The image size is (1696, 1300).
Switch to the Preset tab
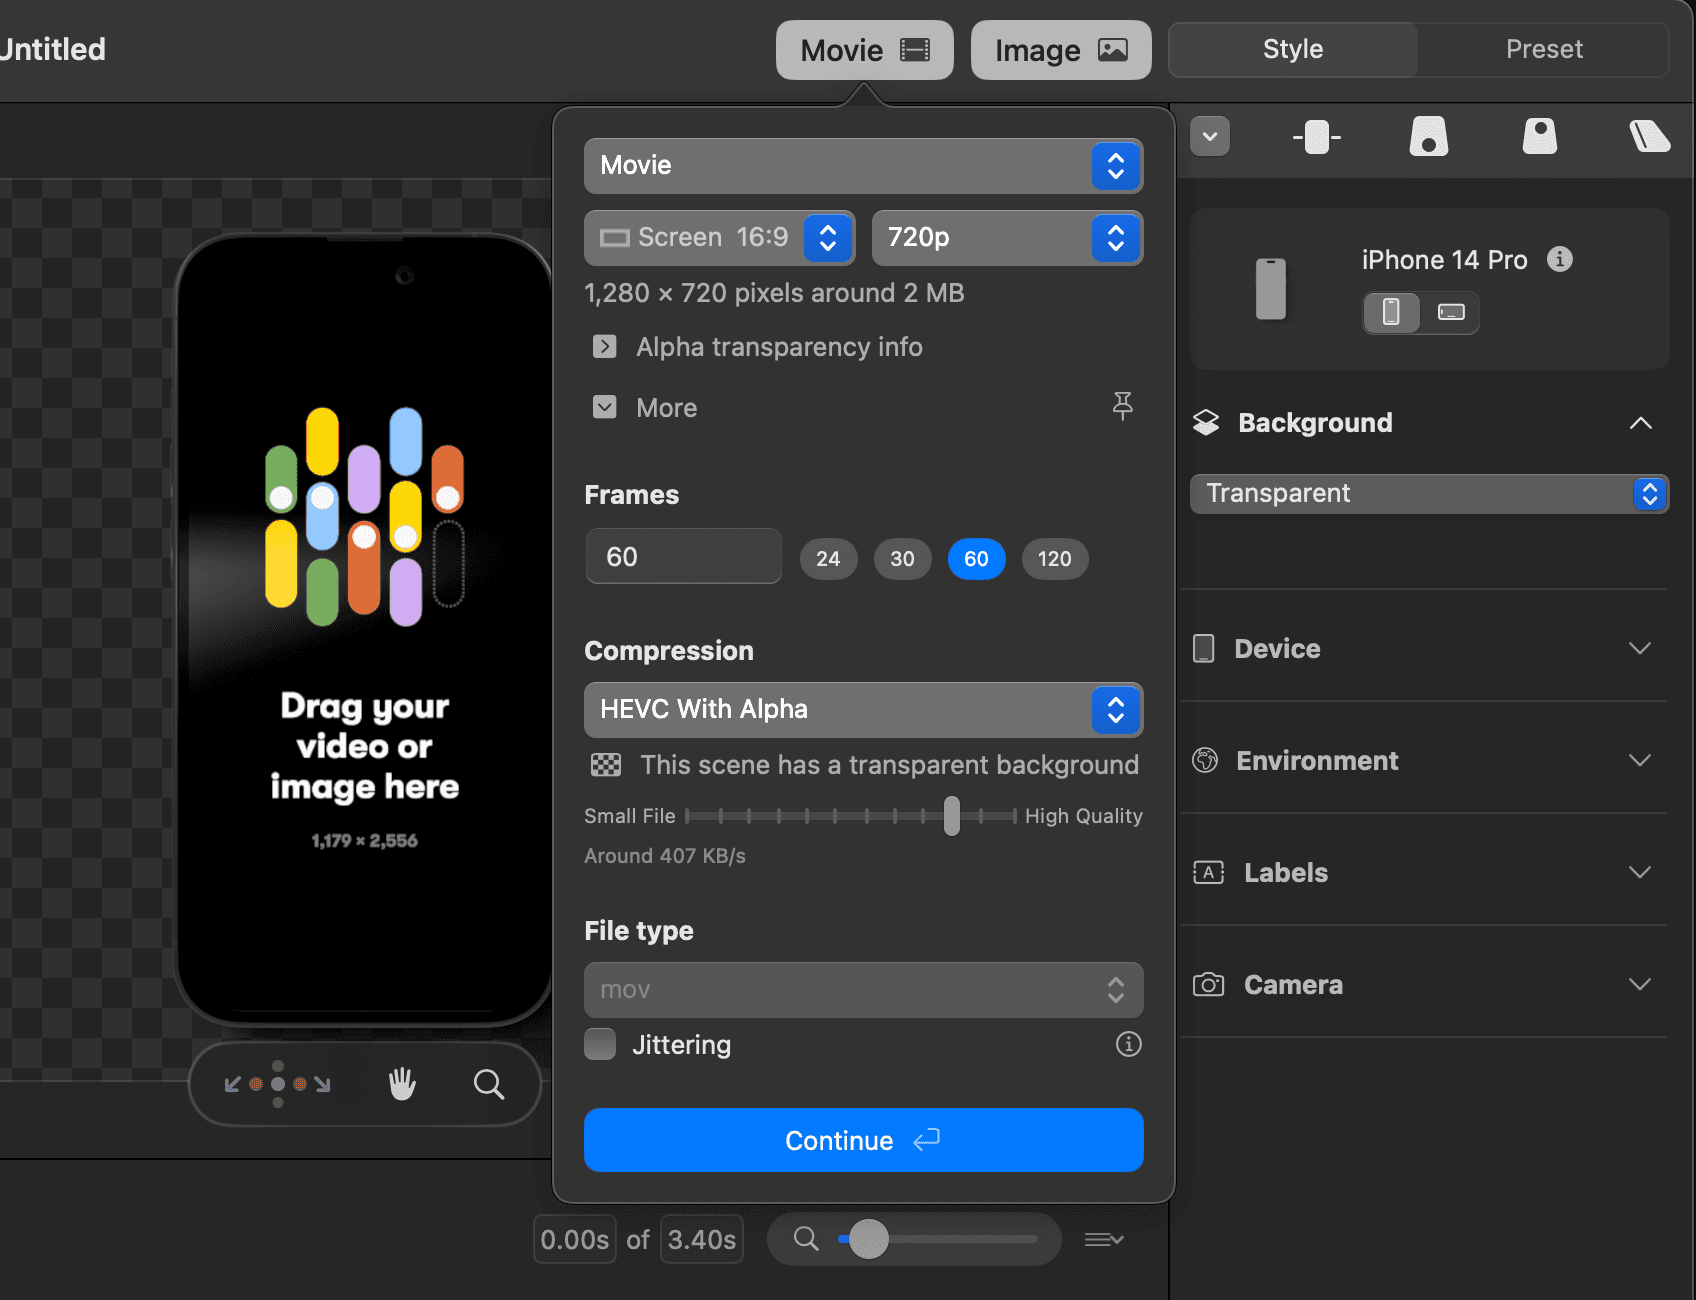pos(1543,49)
